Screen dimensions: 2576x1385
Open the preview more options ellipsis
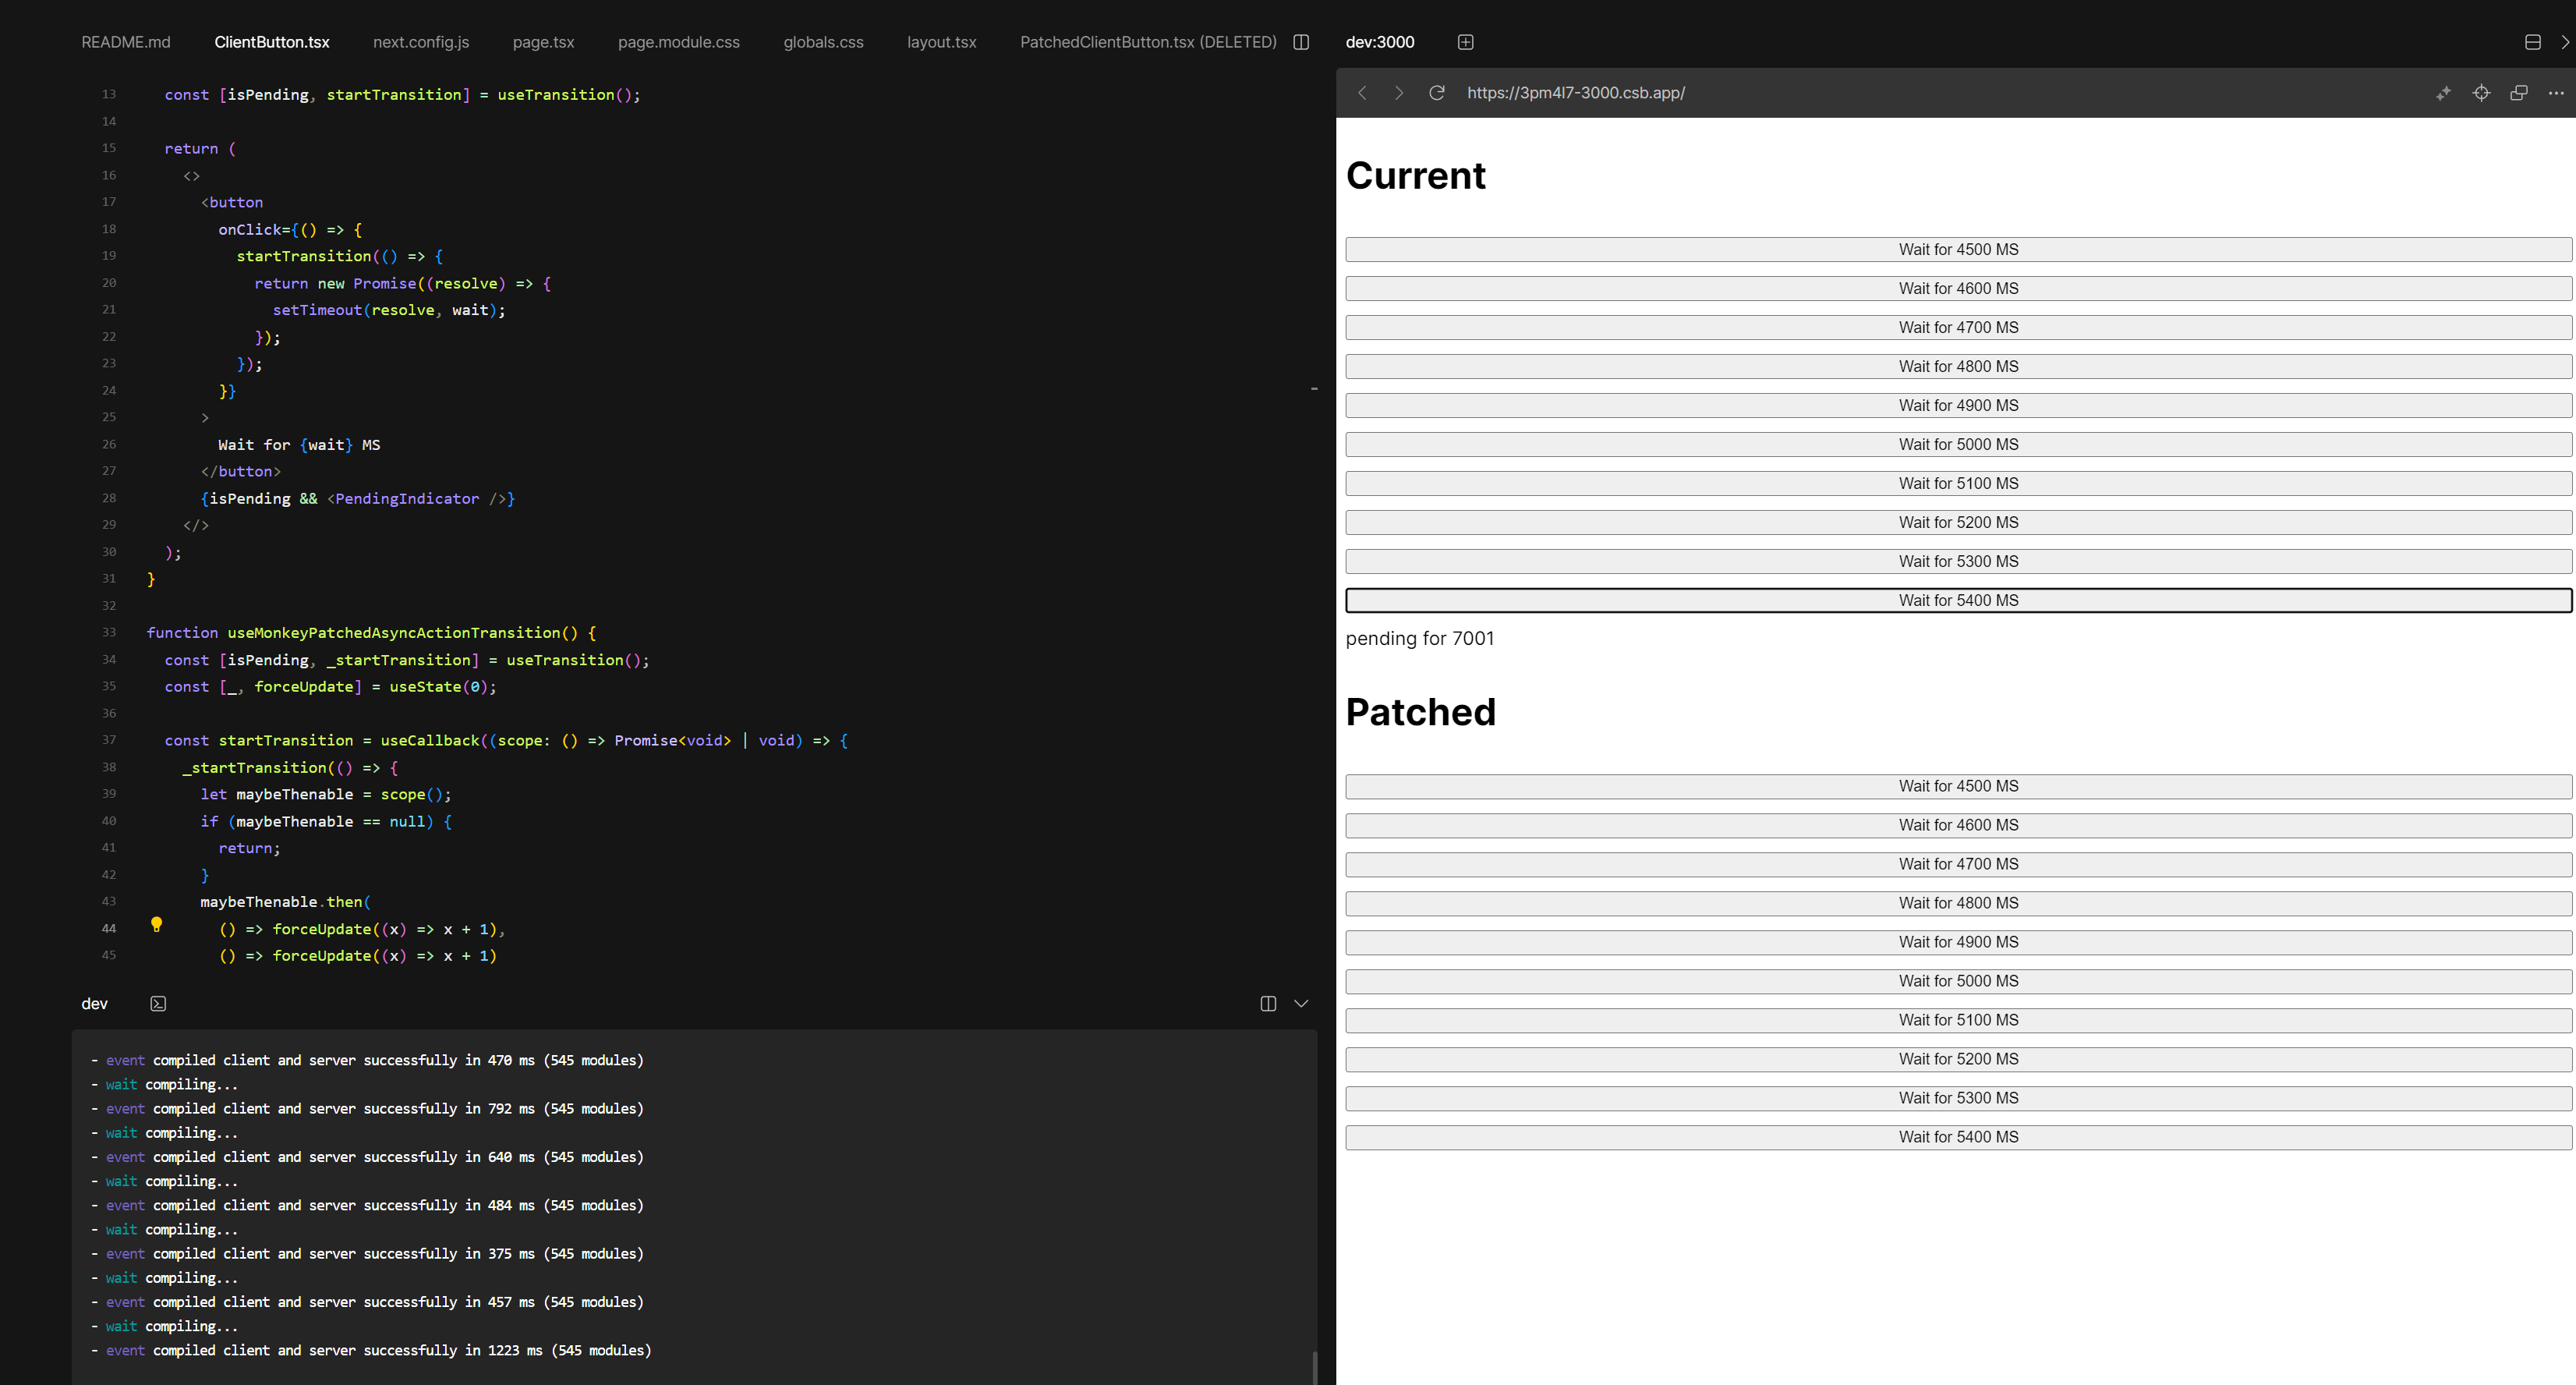pos(2556,93)
